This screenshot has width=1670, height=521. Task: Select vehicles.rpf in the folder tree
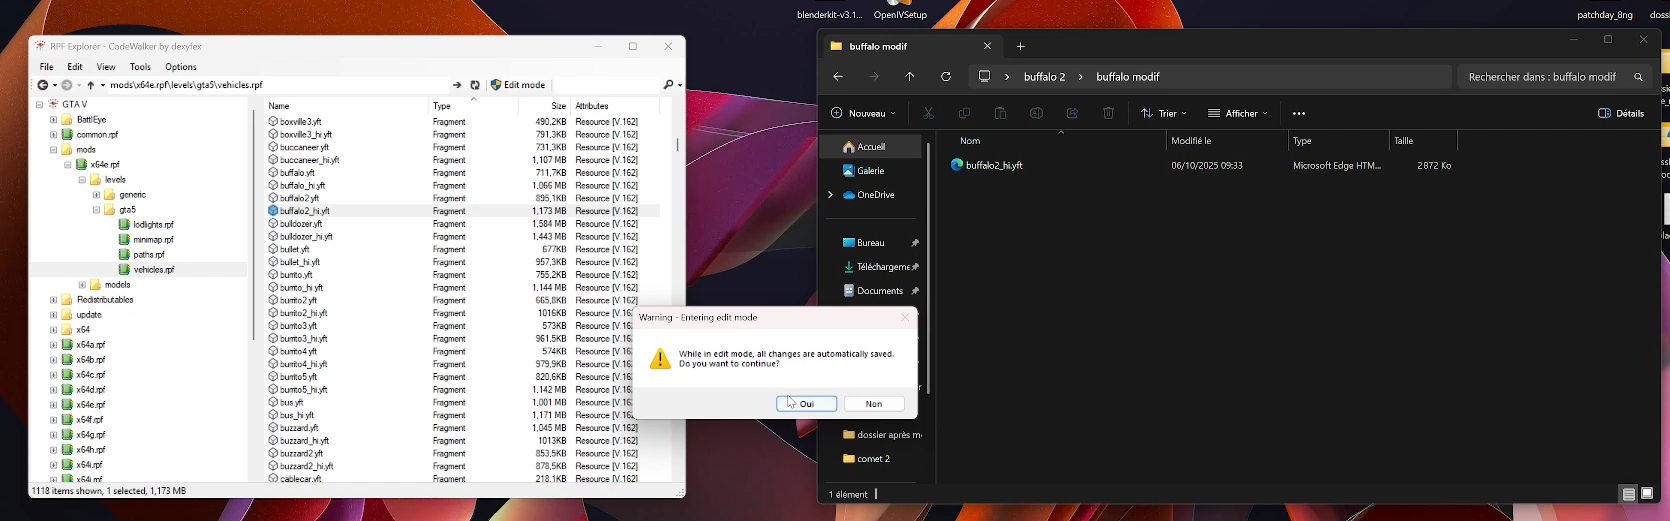coord(154,270)
